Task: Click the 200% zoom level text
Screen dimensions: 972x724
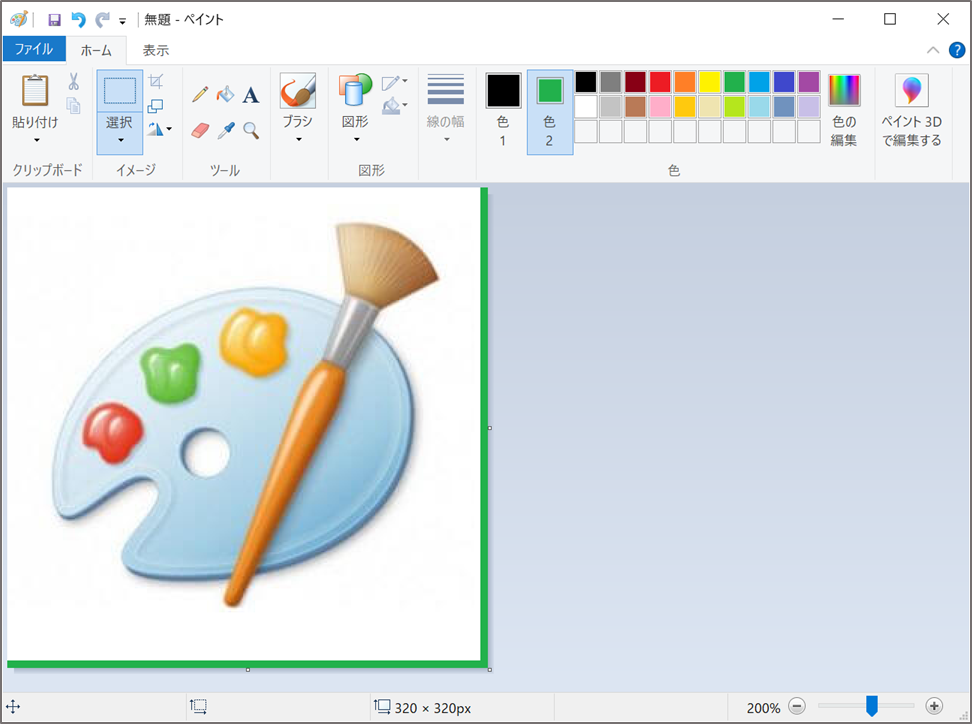Action: (x=763, y=707)
